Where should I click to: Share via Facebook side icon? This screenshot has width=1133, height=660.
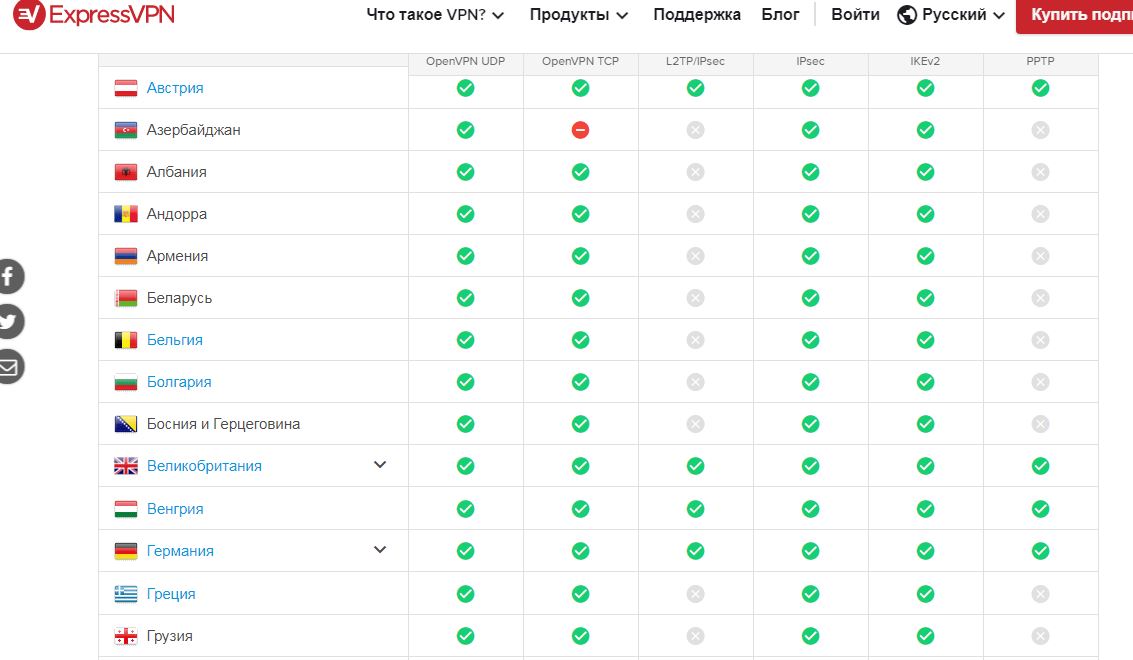point(8,276)
